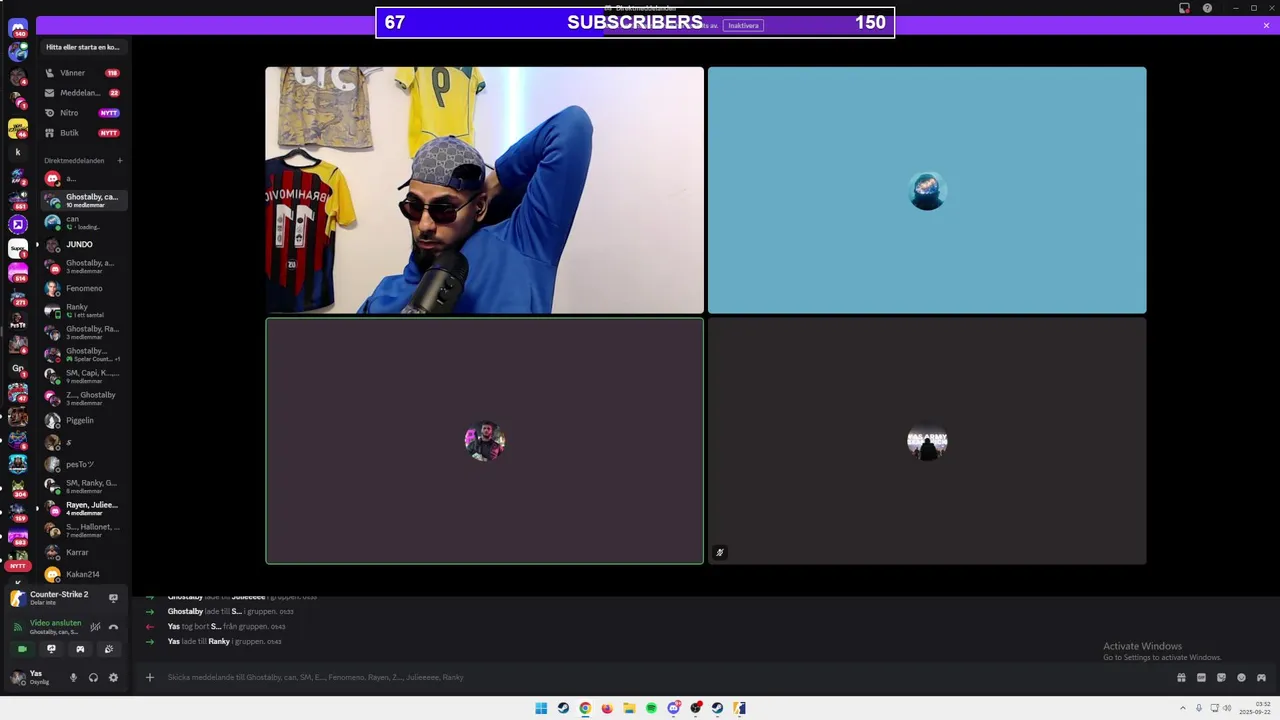Open the SM, Capi, K... group chat
1280x720 pixels.
[x=83, y=376]
